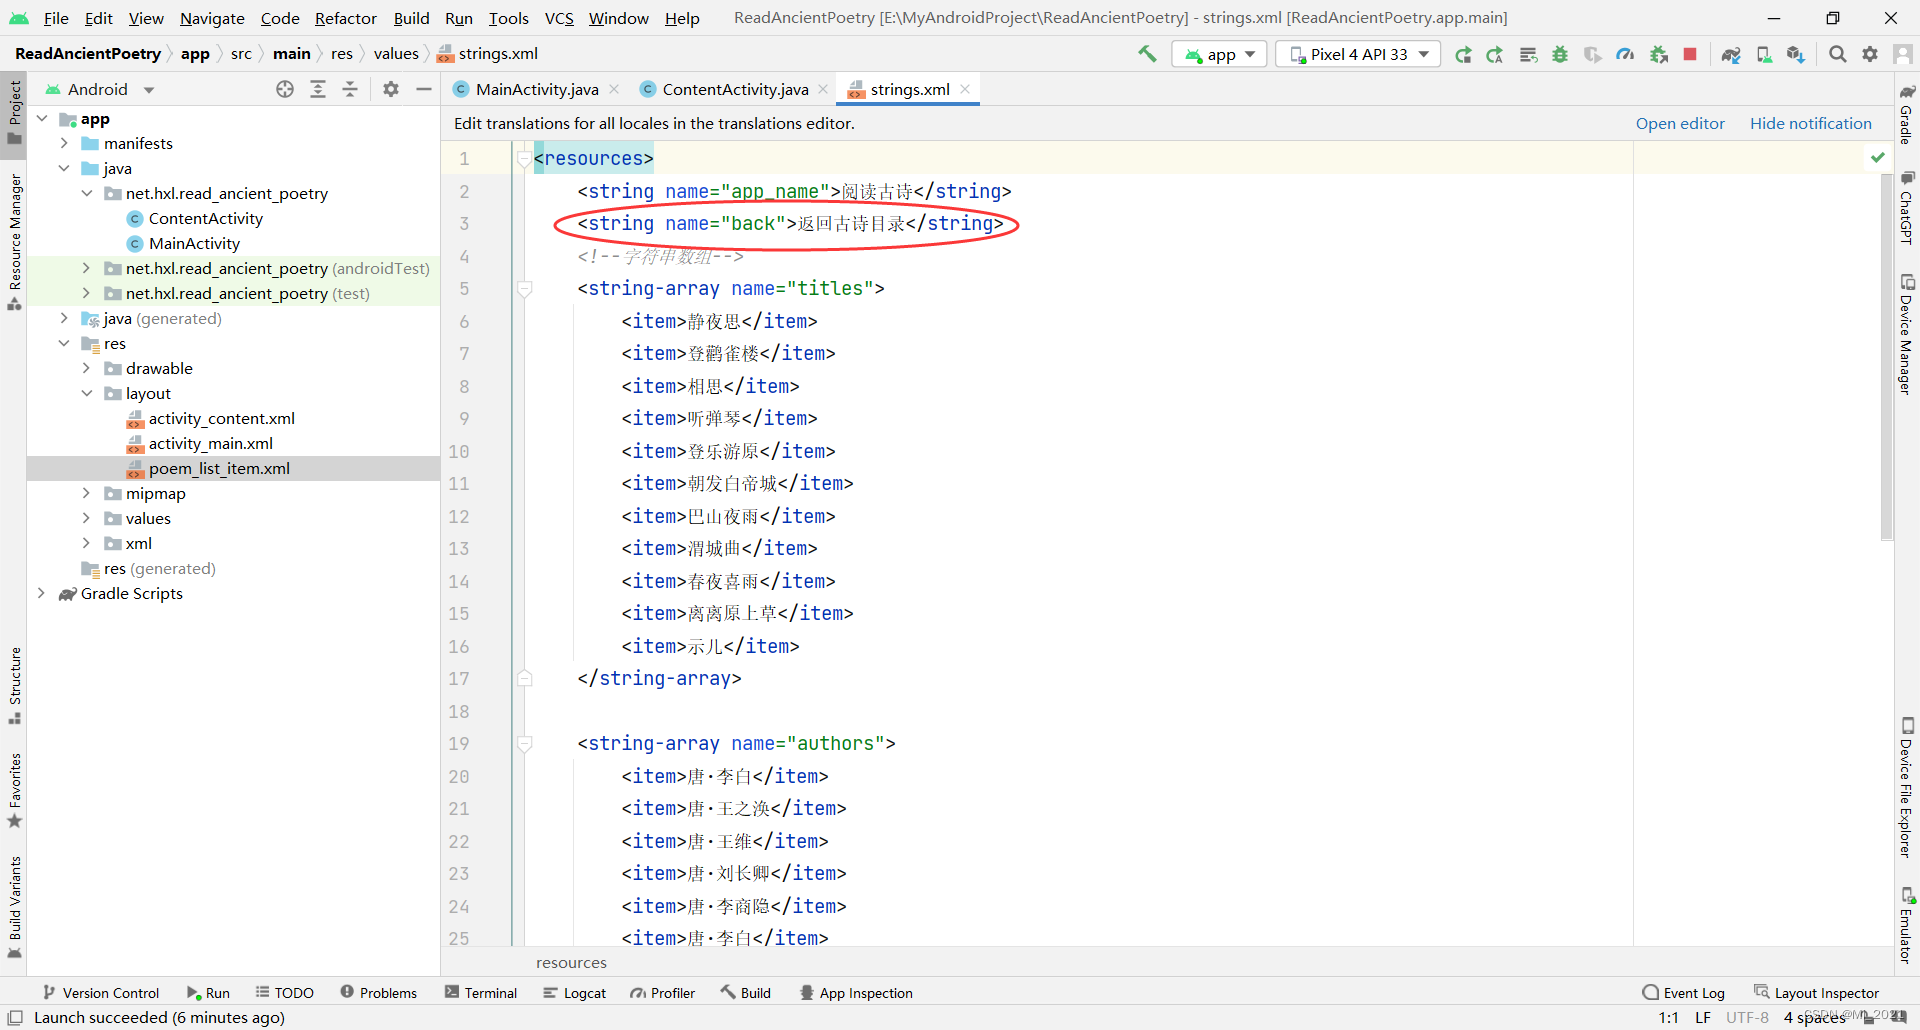
Task: Open the File menu
Action: pyautogui.click(x=56, y=18)
